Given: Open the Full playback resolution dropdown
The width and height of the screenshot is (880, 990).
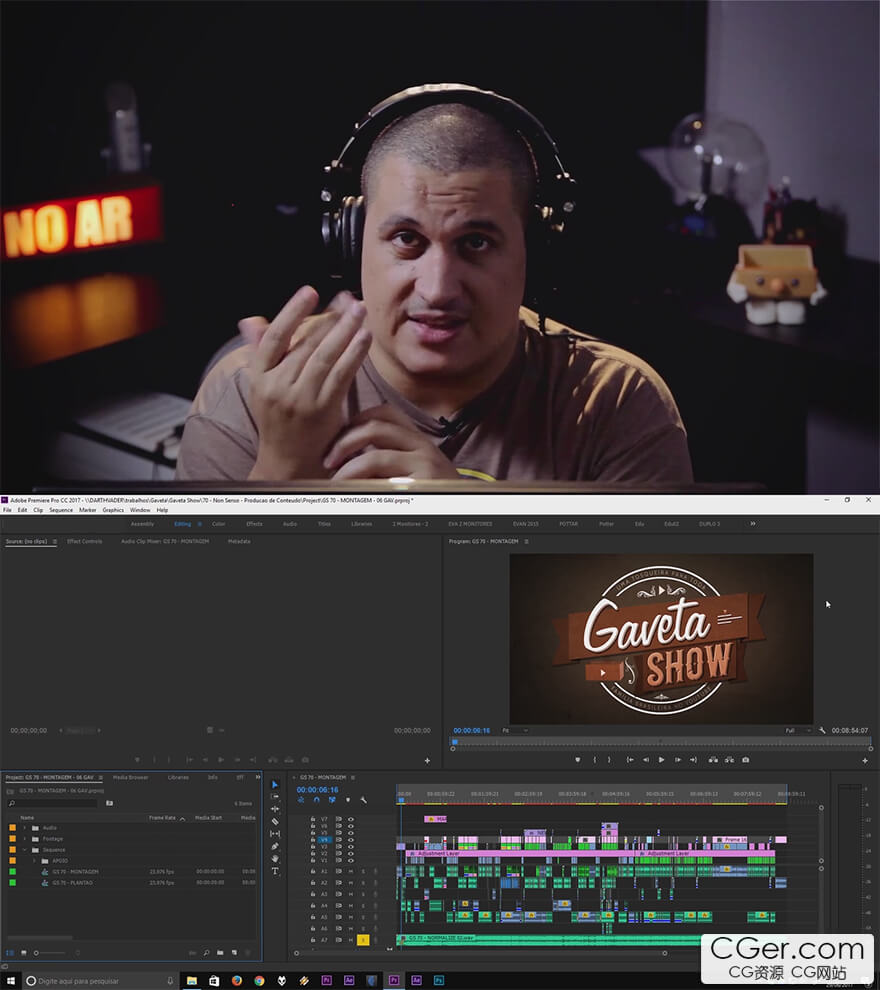Looking at the screenshot, I should coord(799,731).
